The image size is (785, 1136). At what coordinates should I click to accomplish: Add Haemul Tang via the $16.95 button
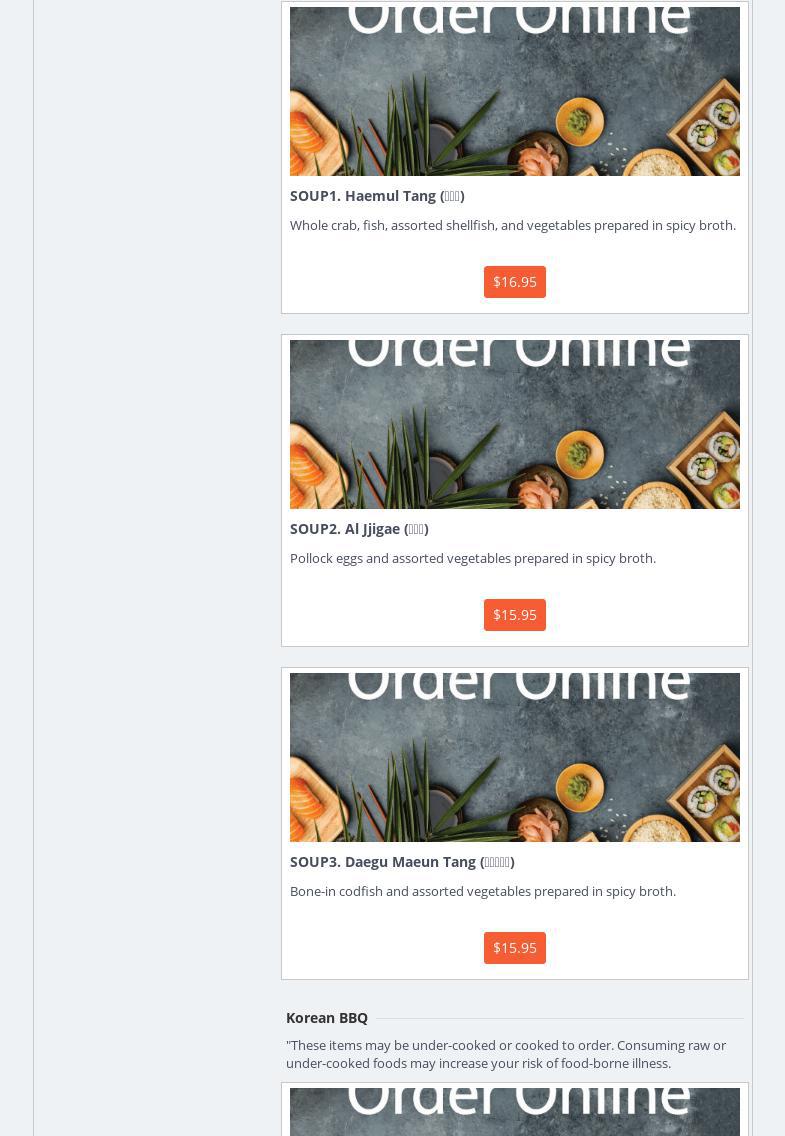[514, 282]
